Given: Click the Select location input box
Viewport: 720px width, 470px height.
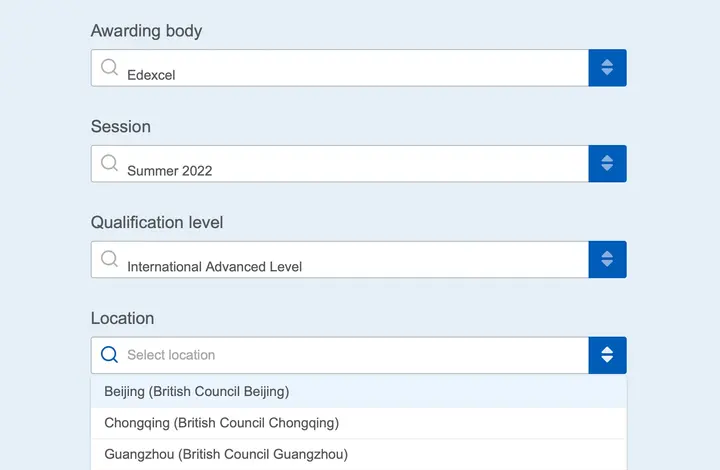Looking at the screenshot, I should click(340, 355).
